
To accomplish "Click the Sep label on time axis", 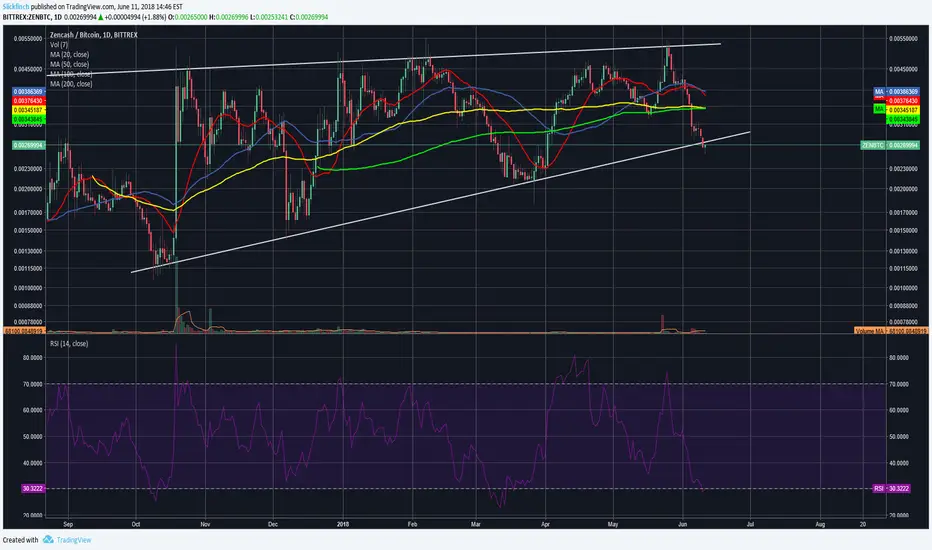I will 68,524.
